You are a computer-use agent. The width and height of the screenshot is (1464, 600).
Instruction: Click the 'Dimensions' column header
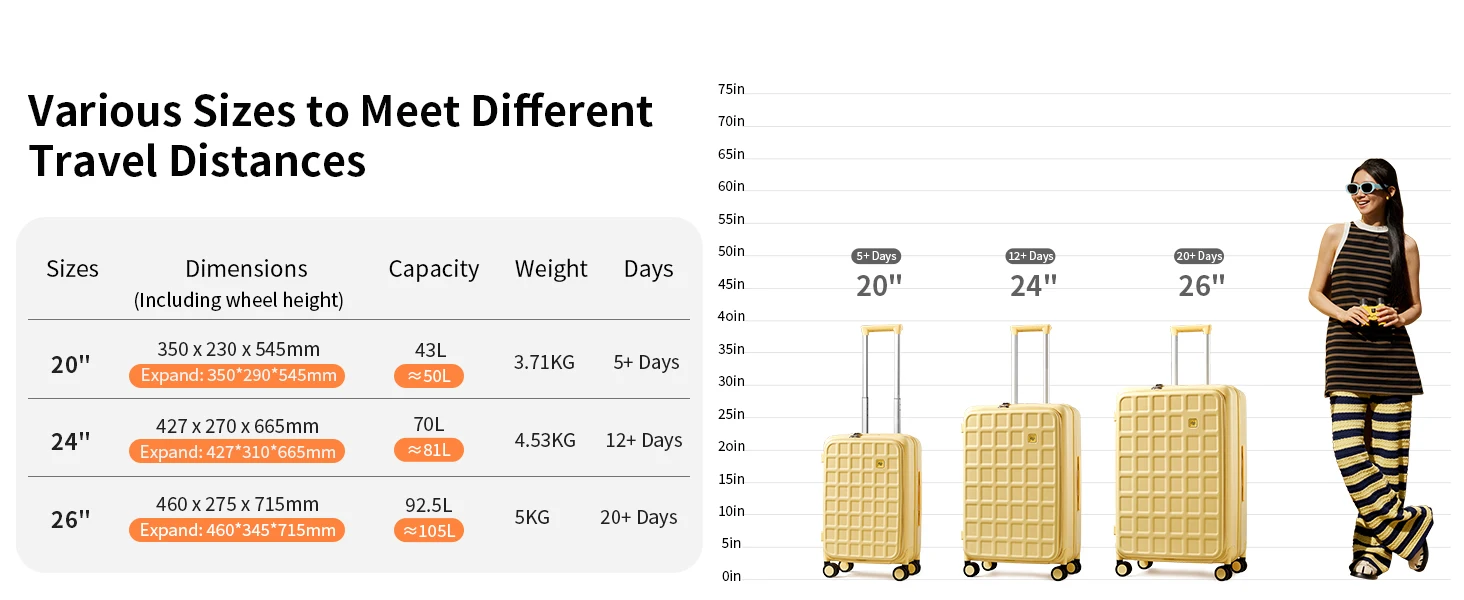click(246, 269)
